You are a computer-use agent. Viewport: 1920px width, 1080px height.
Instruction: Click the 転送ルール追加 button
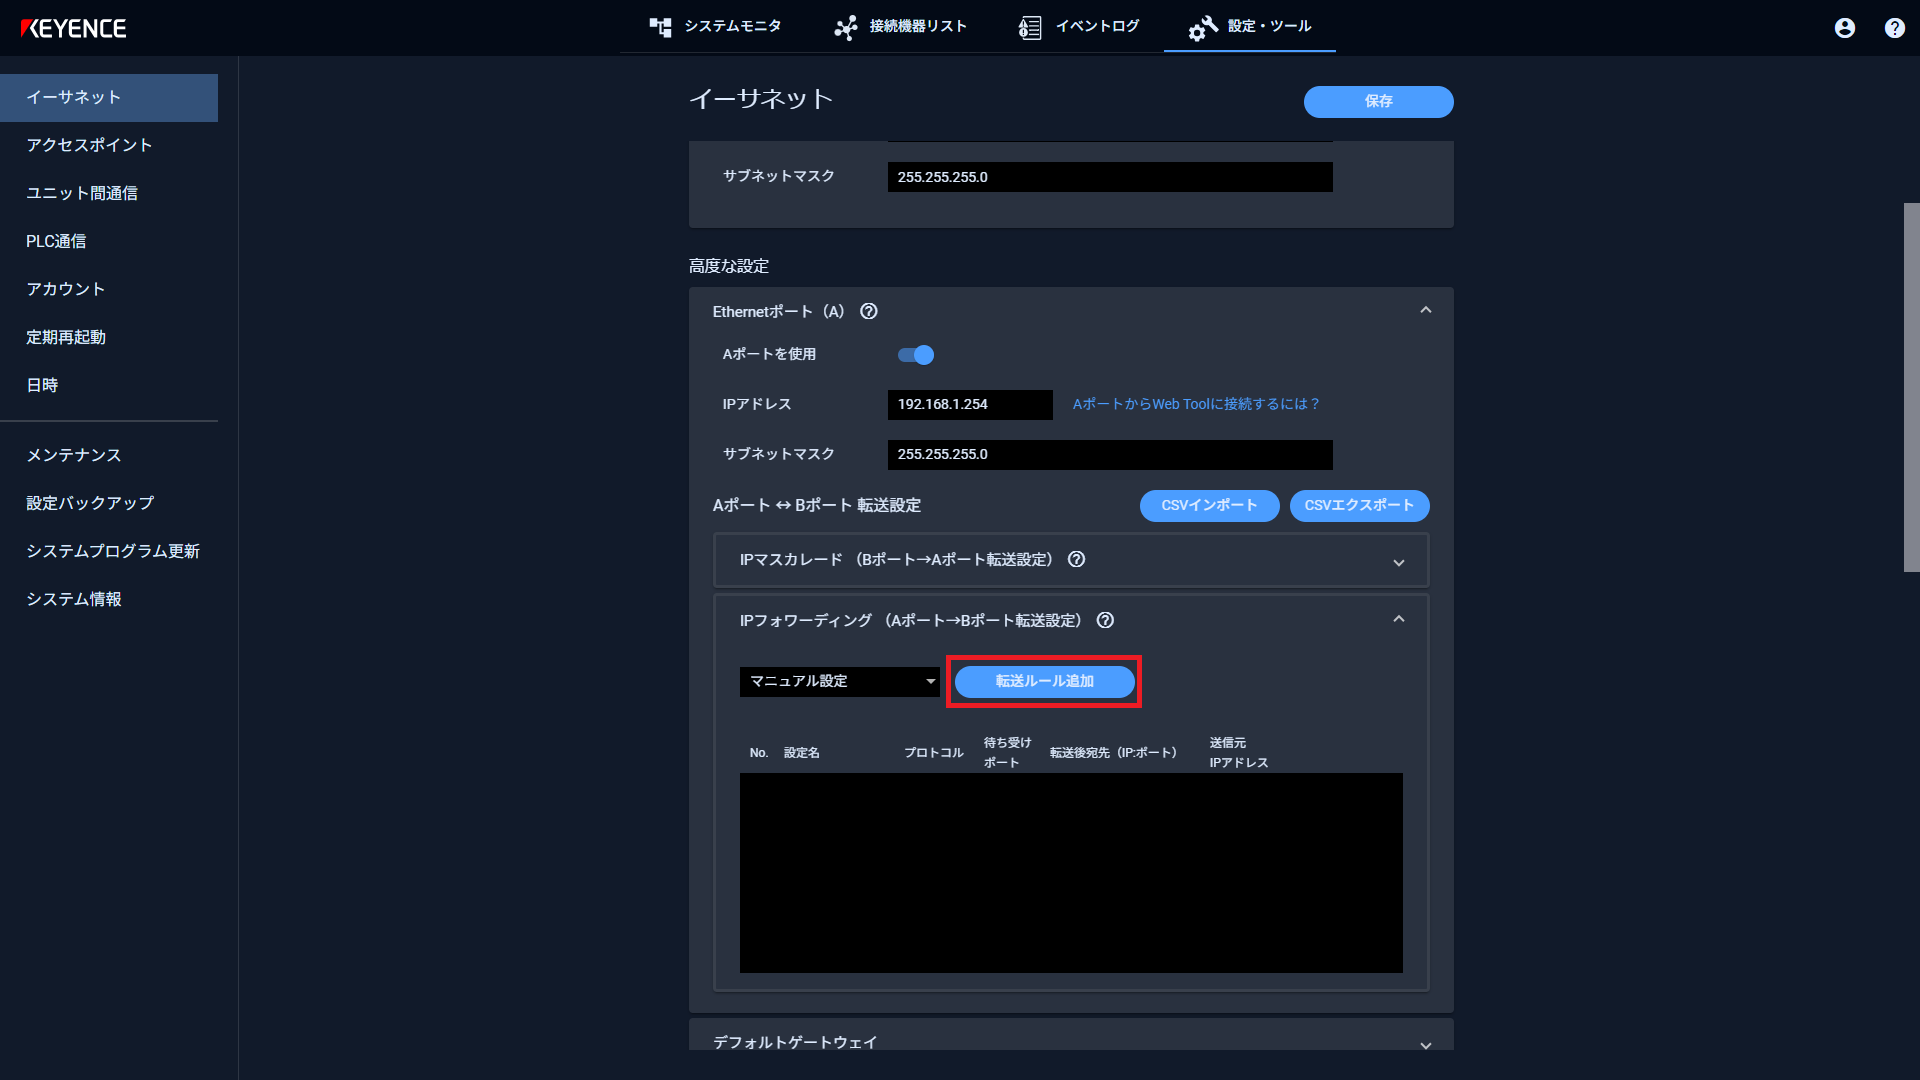coord(1044,681)
